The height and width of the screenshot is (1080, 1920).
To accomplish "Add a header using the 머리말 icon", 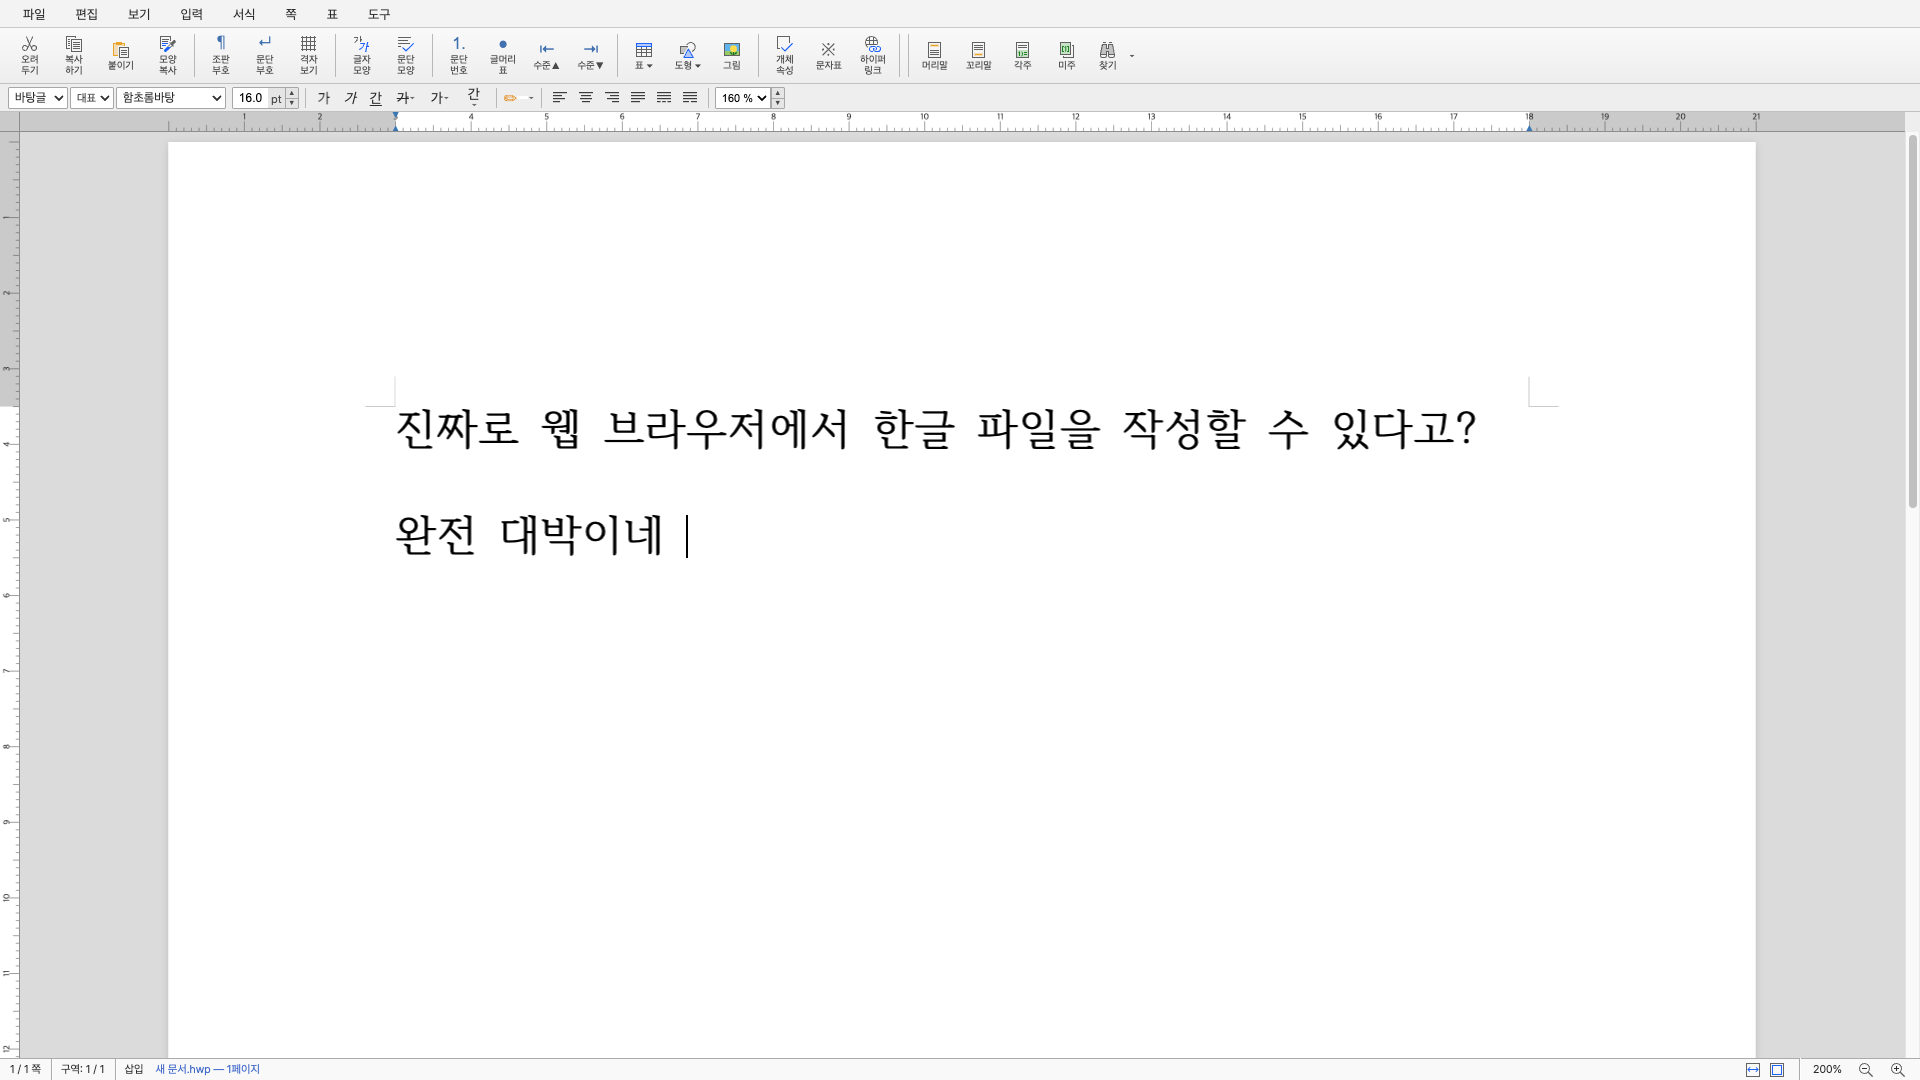I will (x=934, y=55).
